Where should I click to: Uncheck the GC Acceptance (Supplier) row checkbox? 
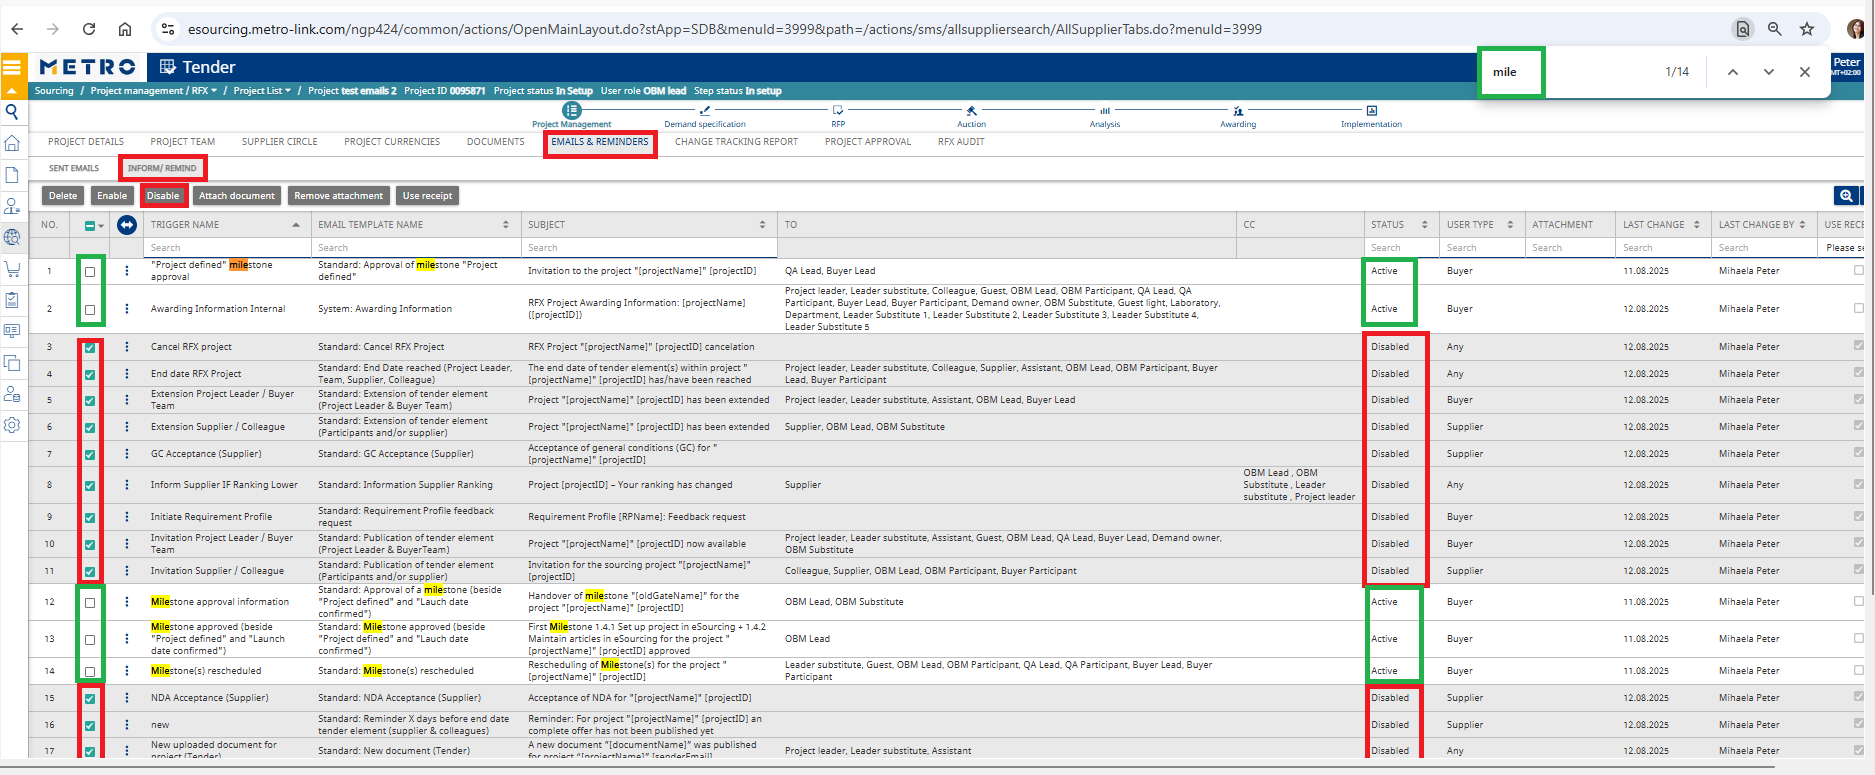click(x=90, y=455)
